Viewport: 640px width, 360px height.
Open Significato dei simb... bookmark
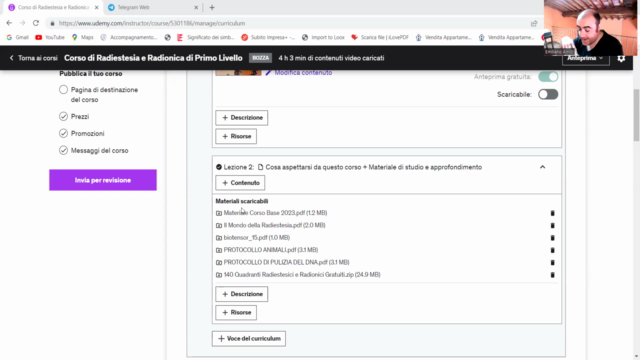pos(206,37)
